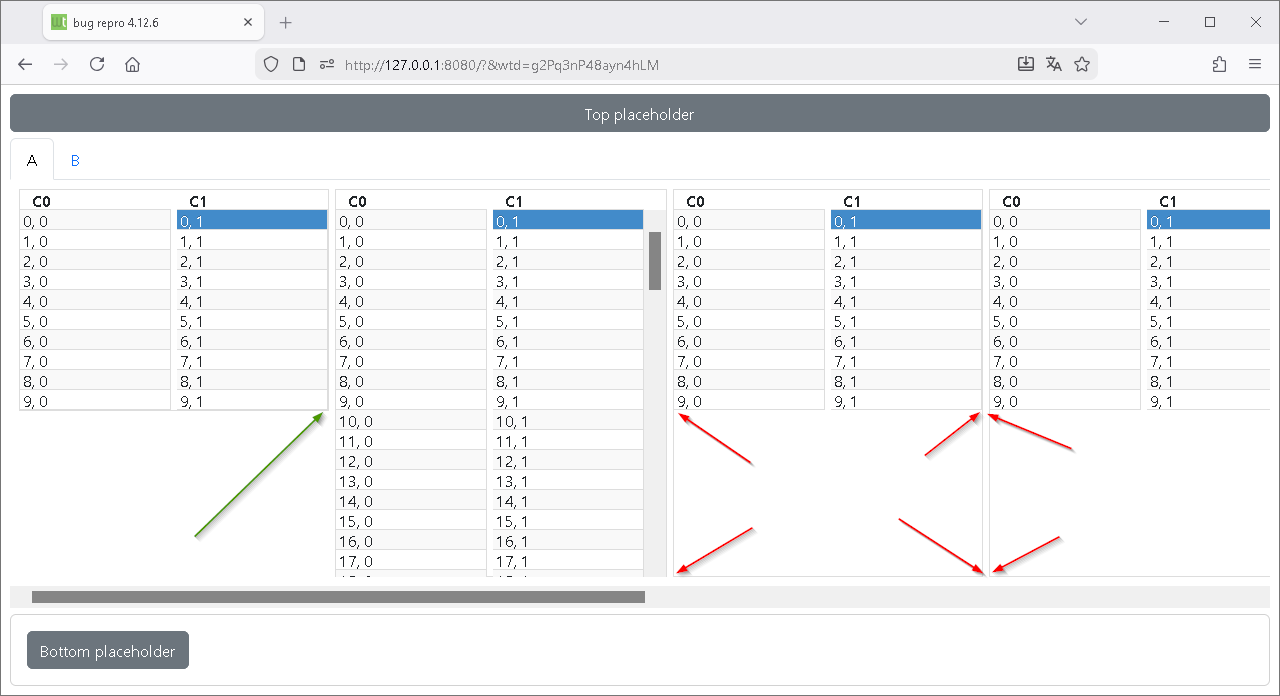
Task: Open the tracking protection shield icon
Action: (x=271, y=64)
